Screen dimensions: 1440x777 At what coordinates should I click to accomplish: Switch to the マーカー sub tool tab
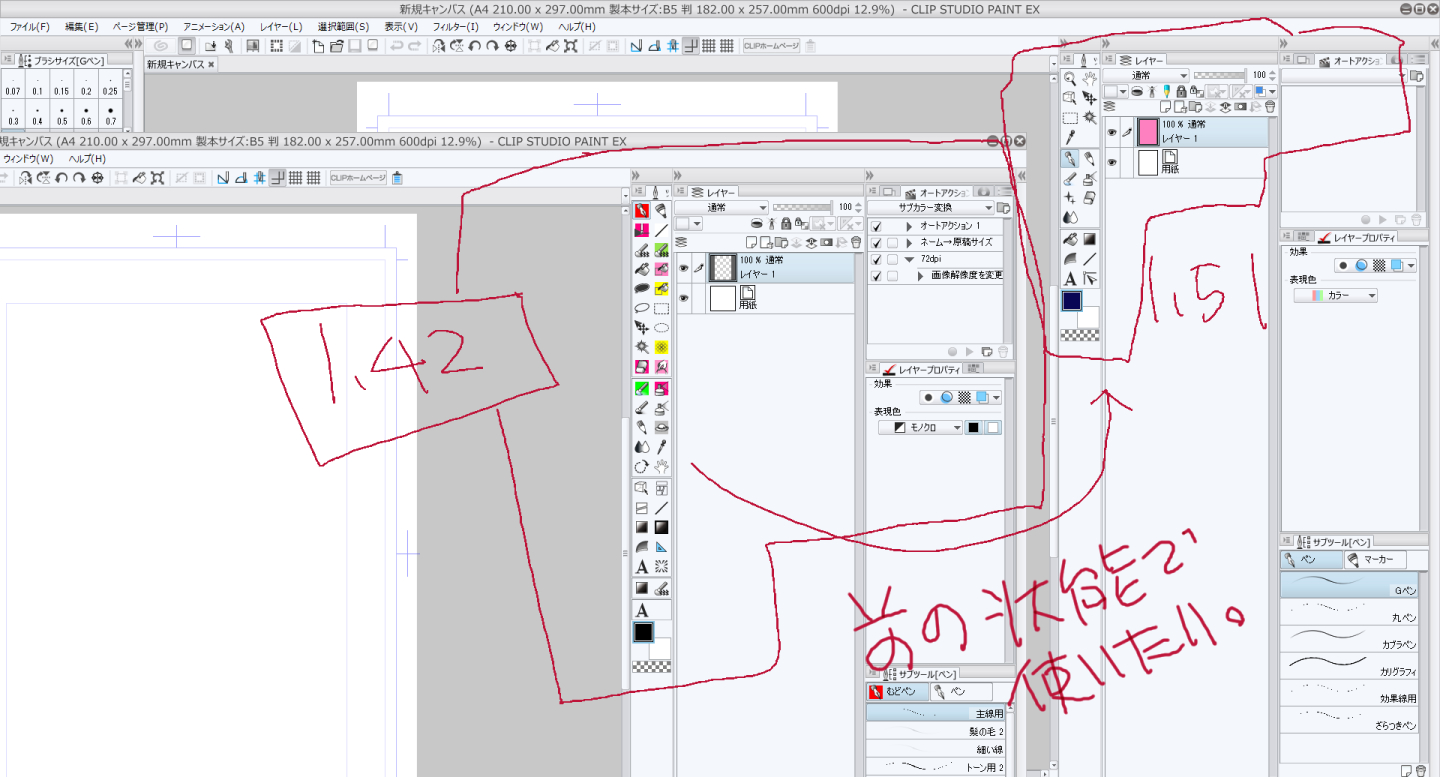(x=1375, y=560)
